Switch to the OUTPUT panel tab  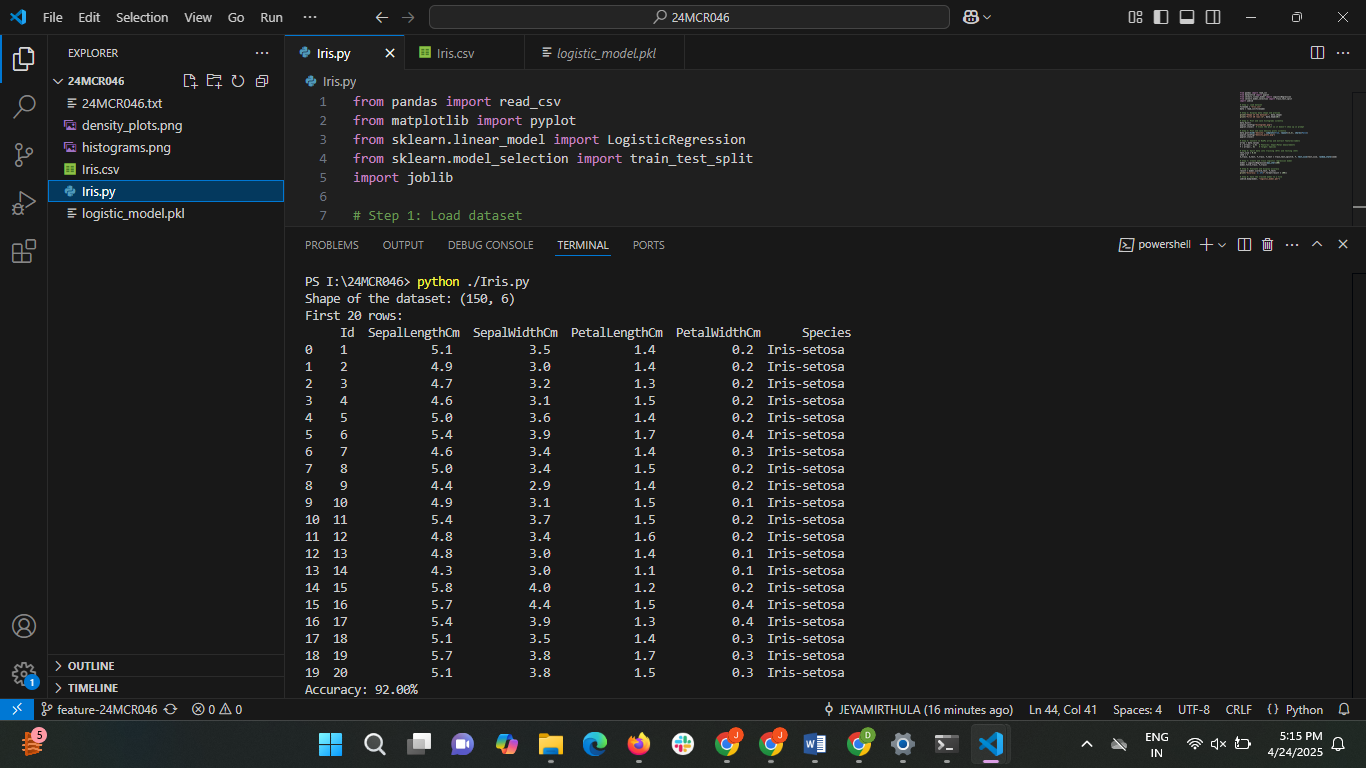coord(403,245)
